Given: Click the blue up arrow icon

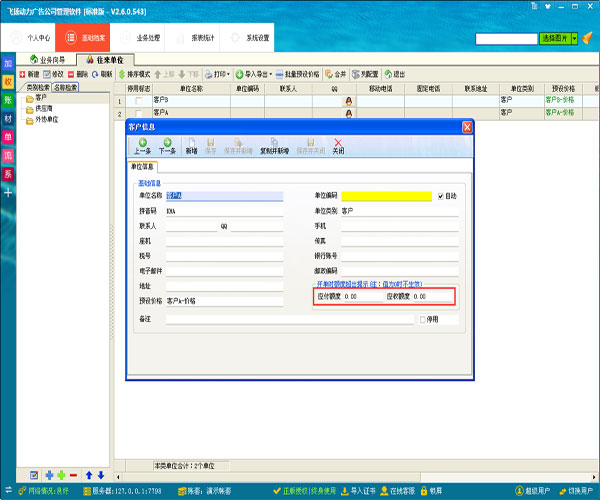Looking at the screenshot, I should [x=87, y=474].
